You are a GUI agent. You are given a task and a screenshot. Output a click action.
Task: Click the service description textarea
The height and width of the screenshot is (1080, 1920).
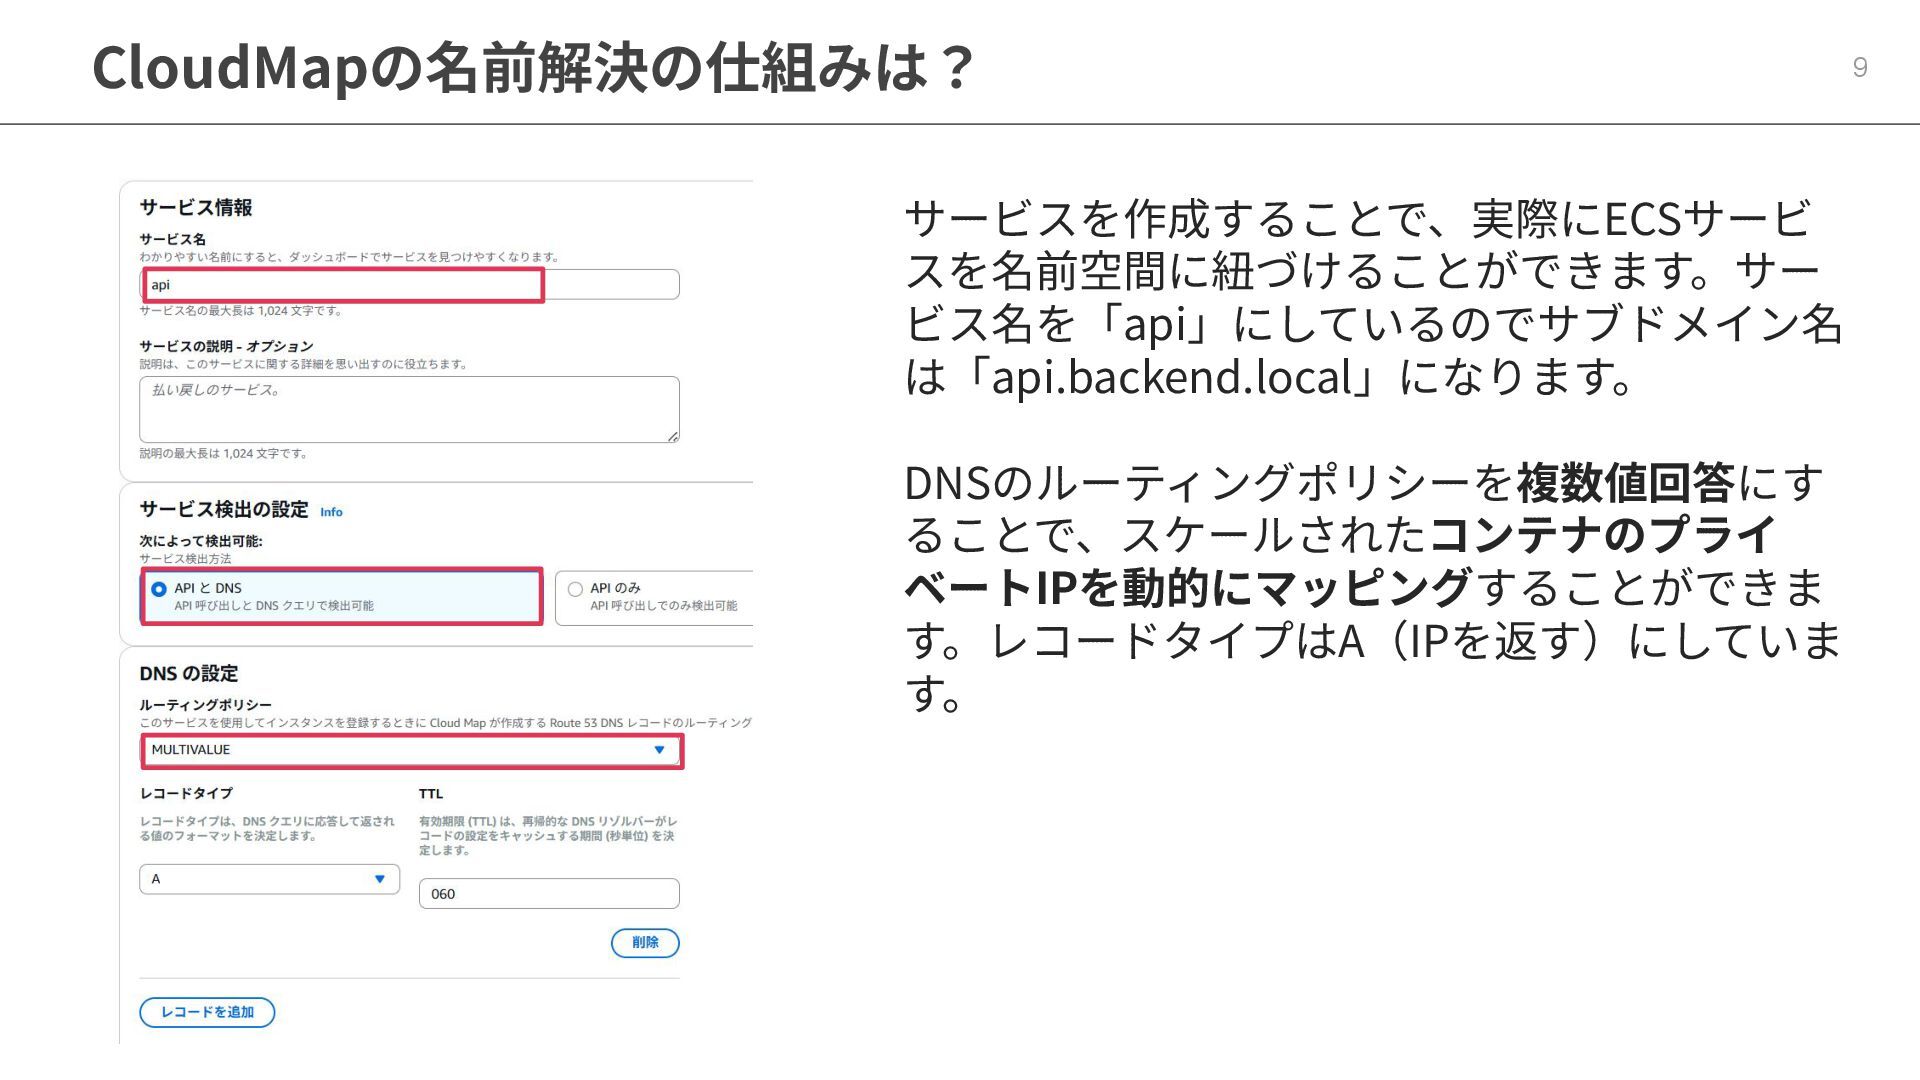tap(409, 409)
